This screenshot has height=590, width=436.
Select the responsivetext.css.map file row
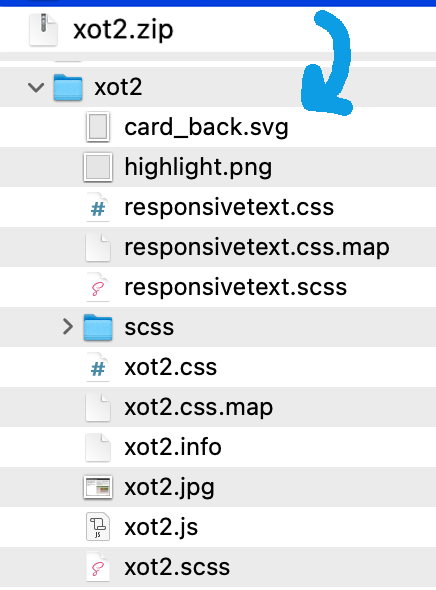point(218,247)
